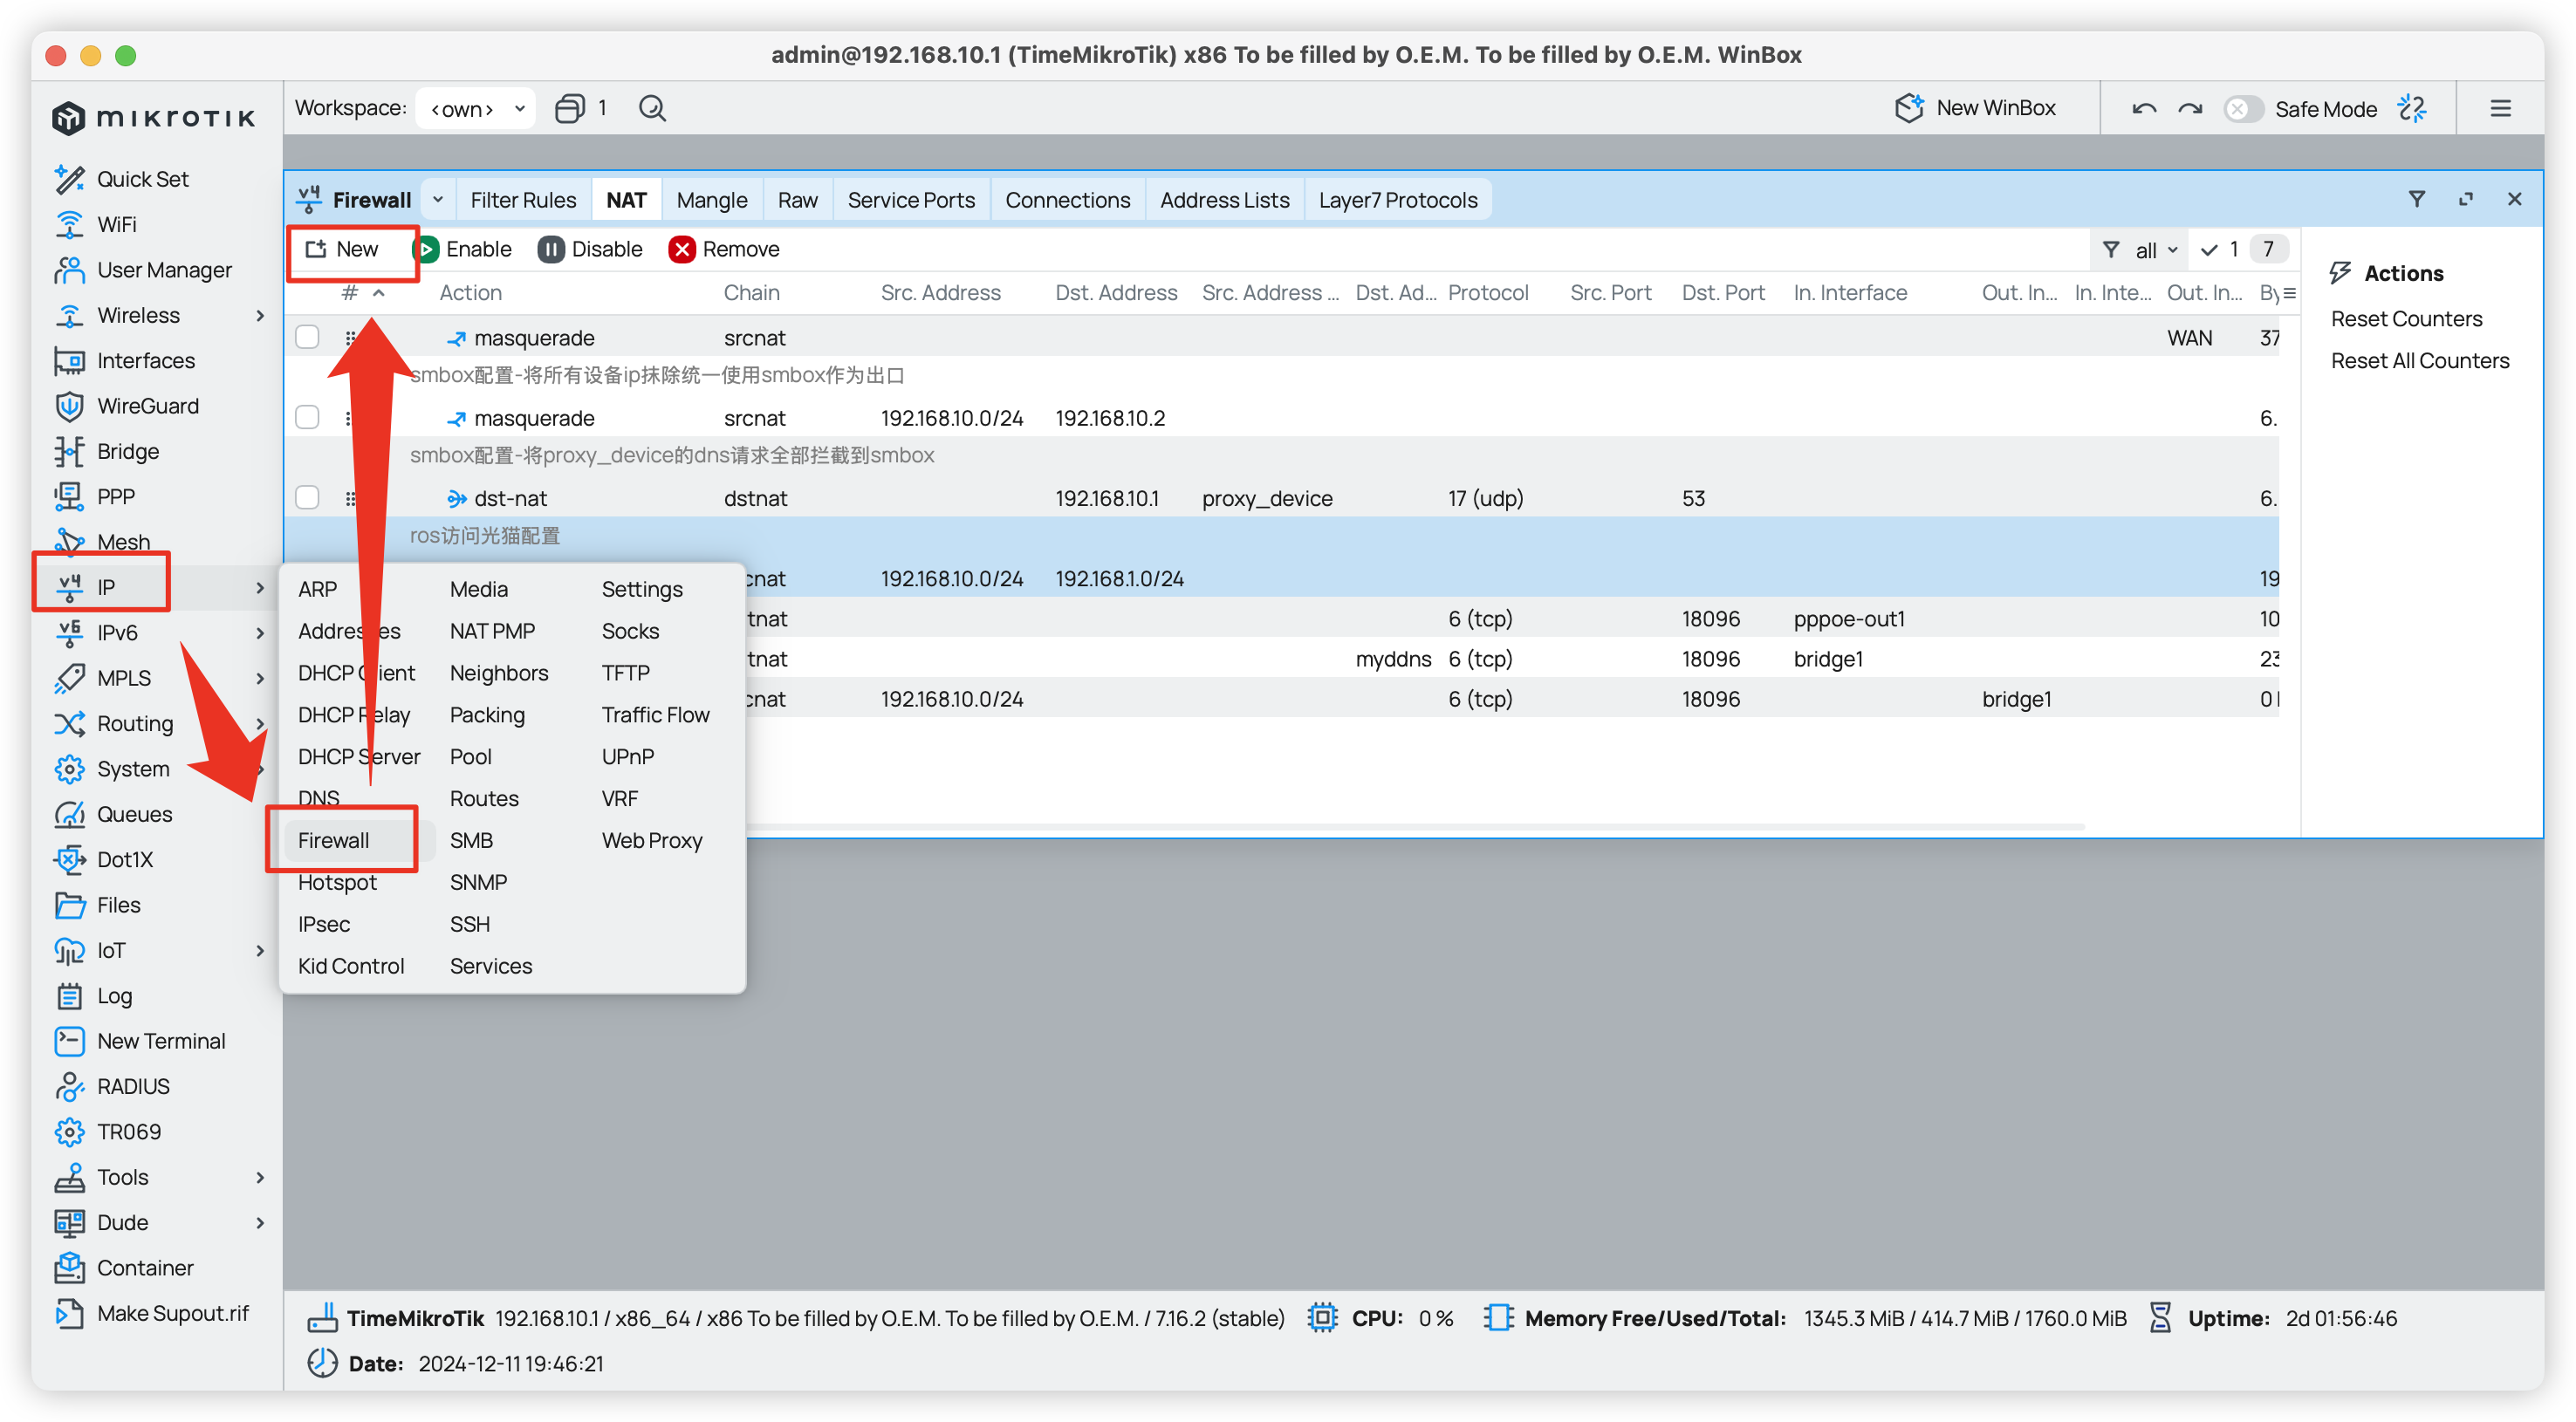Click the filter funnel in Firewall title bar

point(2417,200)
